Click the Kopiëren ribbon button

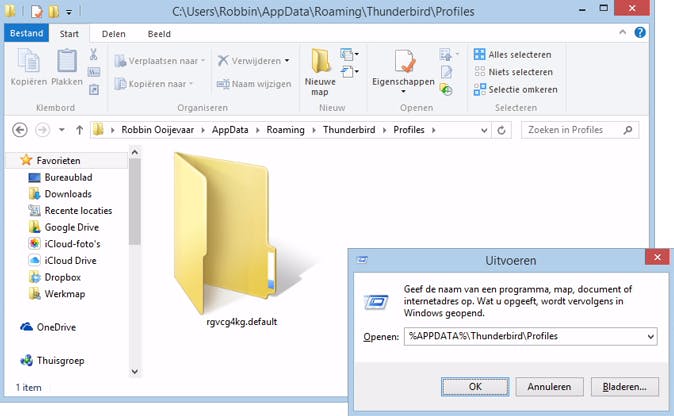(28, 67)
